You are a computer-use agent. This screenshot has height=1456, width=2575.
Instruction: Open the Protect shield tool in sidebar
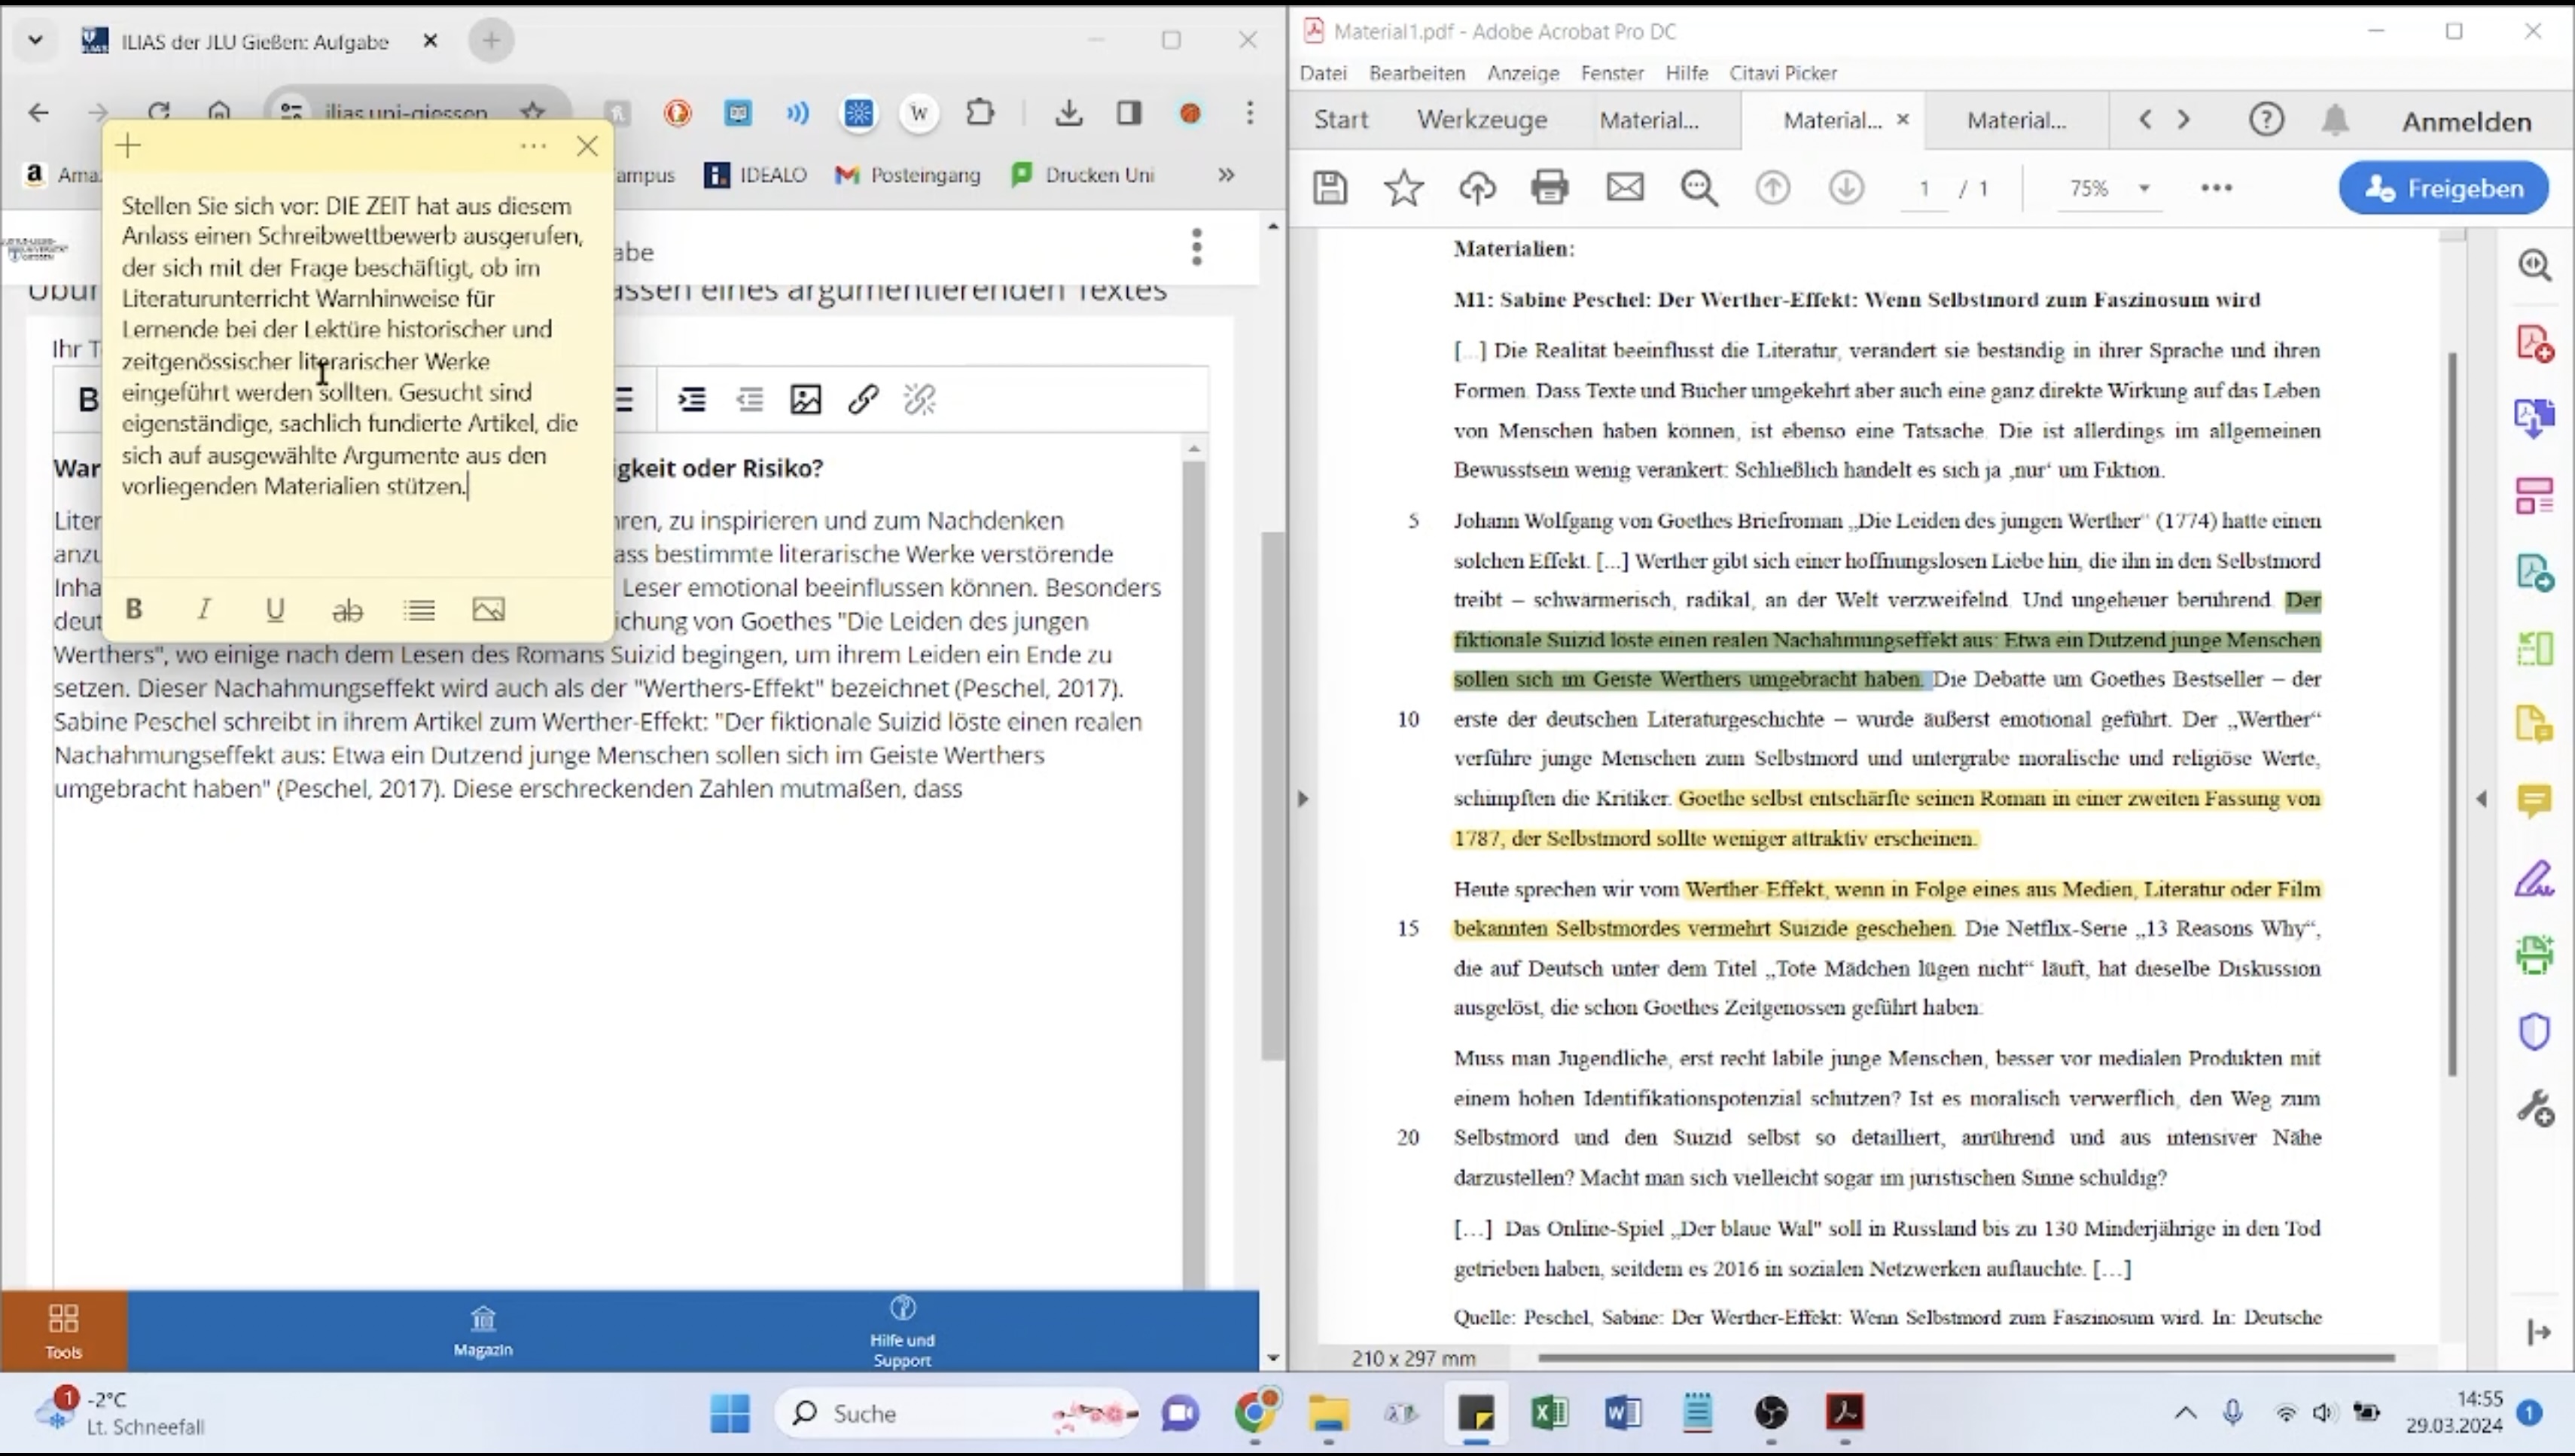tap(2534, 1032)
